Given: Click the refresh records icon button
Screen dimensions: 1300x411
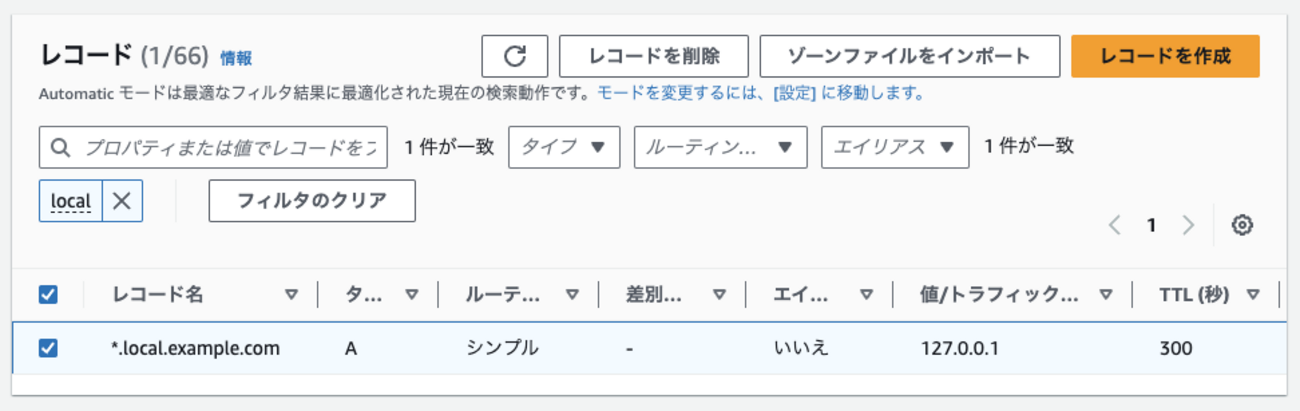Looking at the screenshot, I should coord(514,56).
